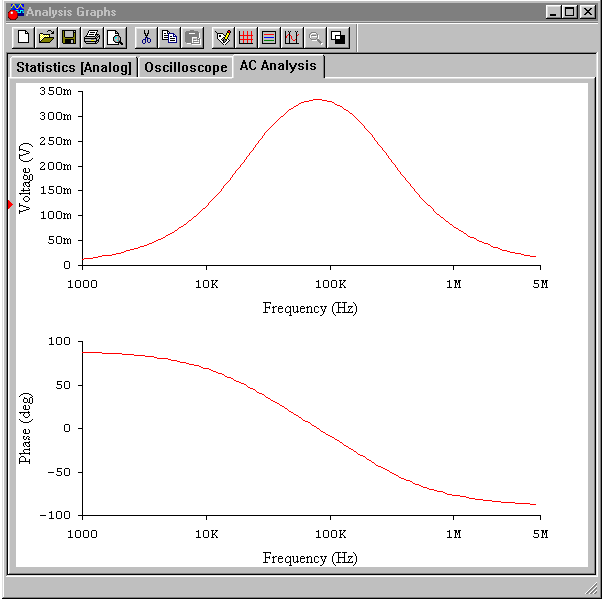
Task: Click the -50 phase axis value
Action: 59,472
